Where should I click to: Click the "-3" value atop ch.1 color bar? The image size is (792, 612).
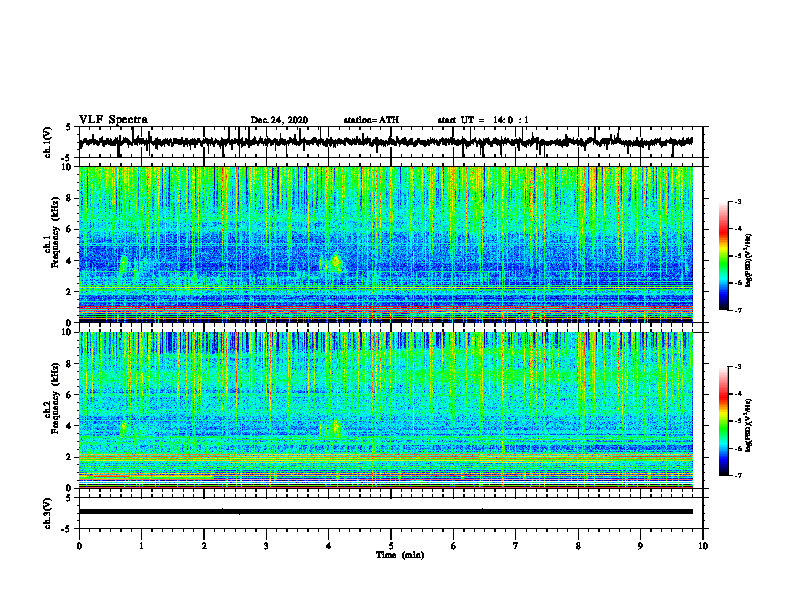pyautogui.click(x=737, y=201)
